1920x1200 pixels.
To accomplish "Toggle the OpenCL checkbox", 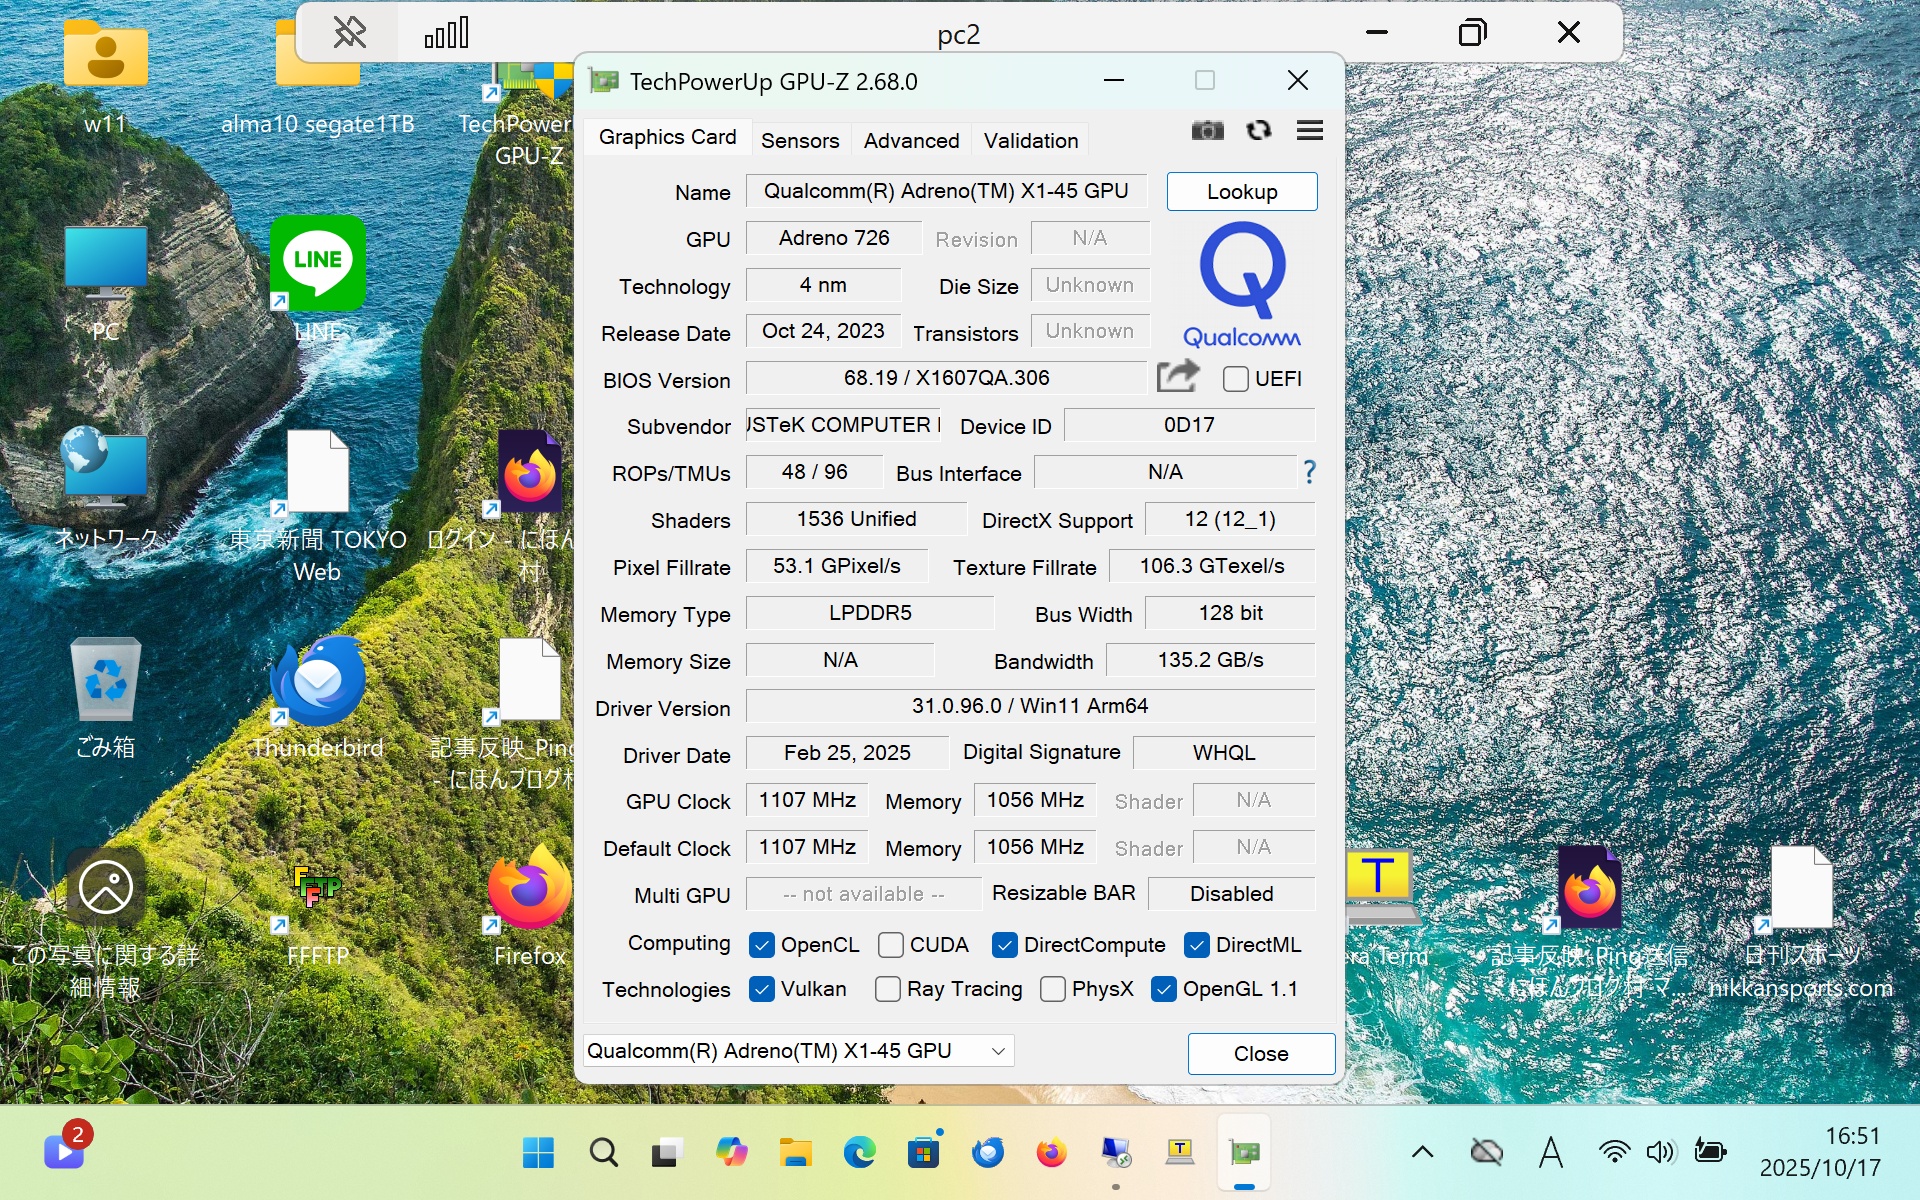I will [762, 945].
